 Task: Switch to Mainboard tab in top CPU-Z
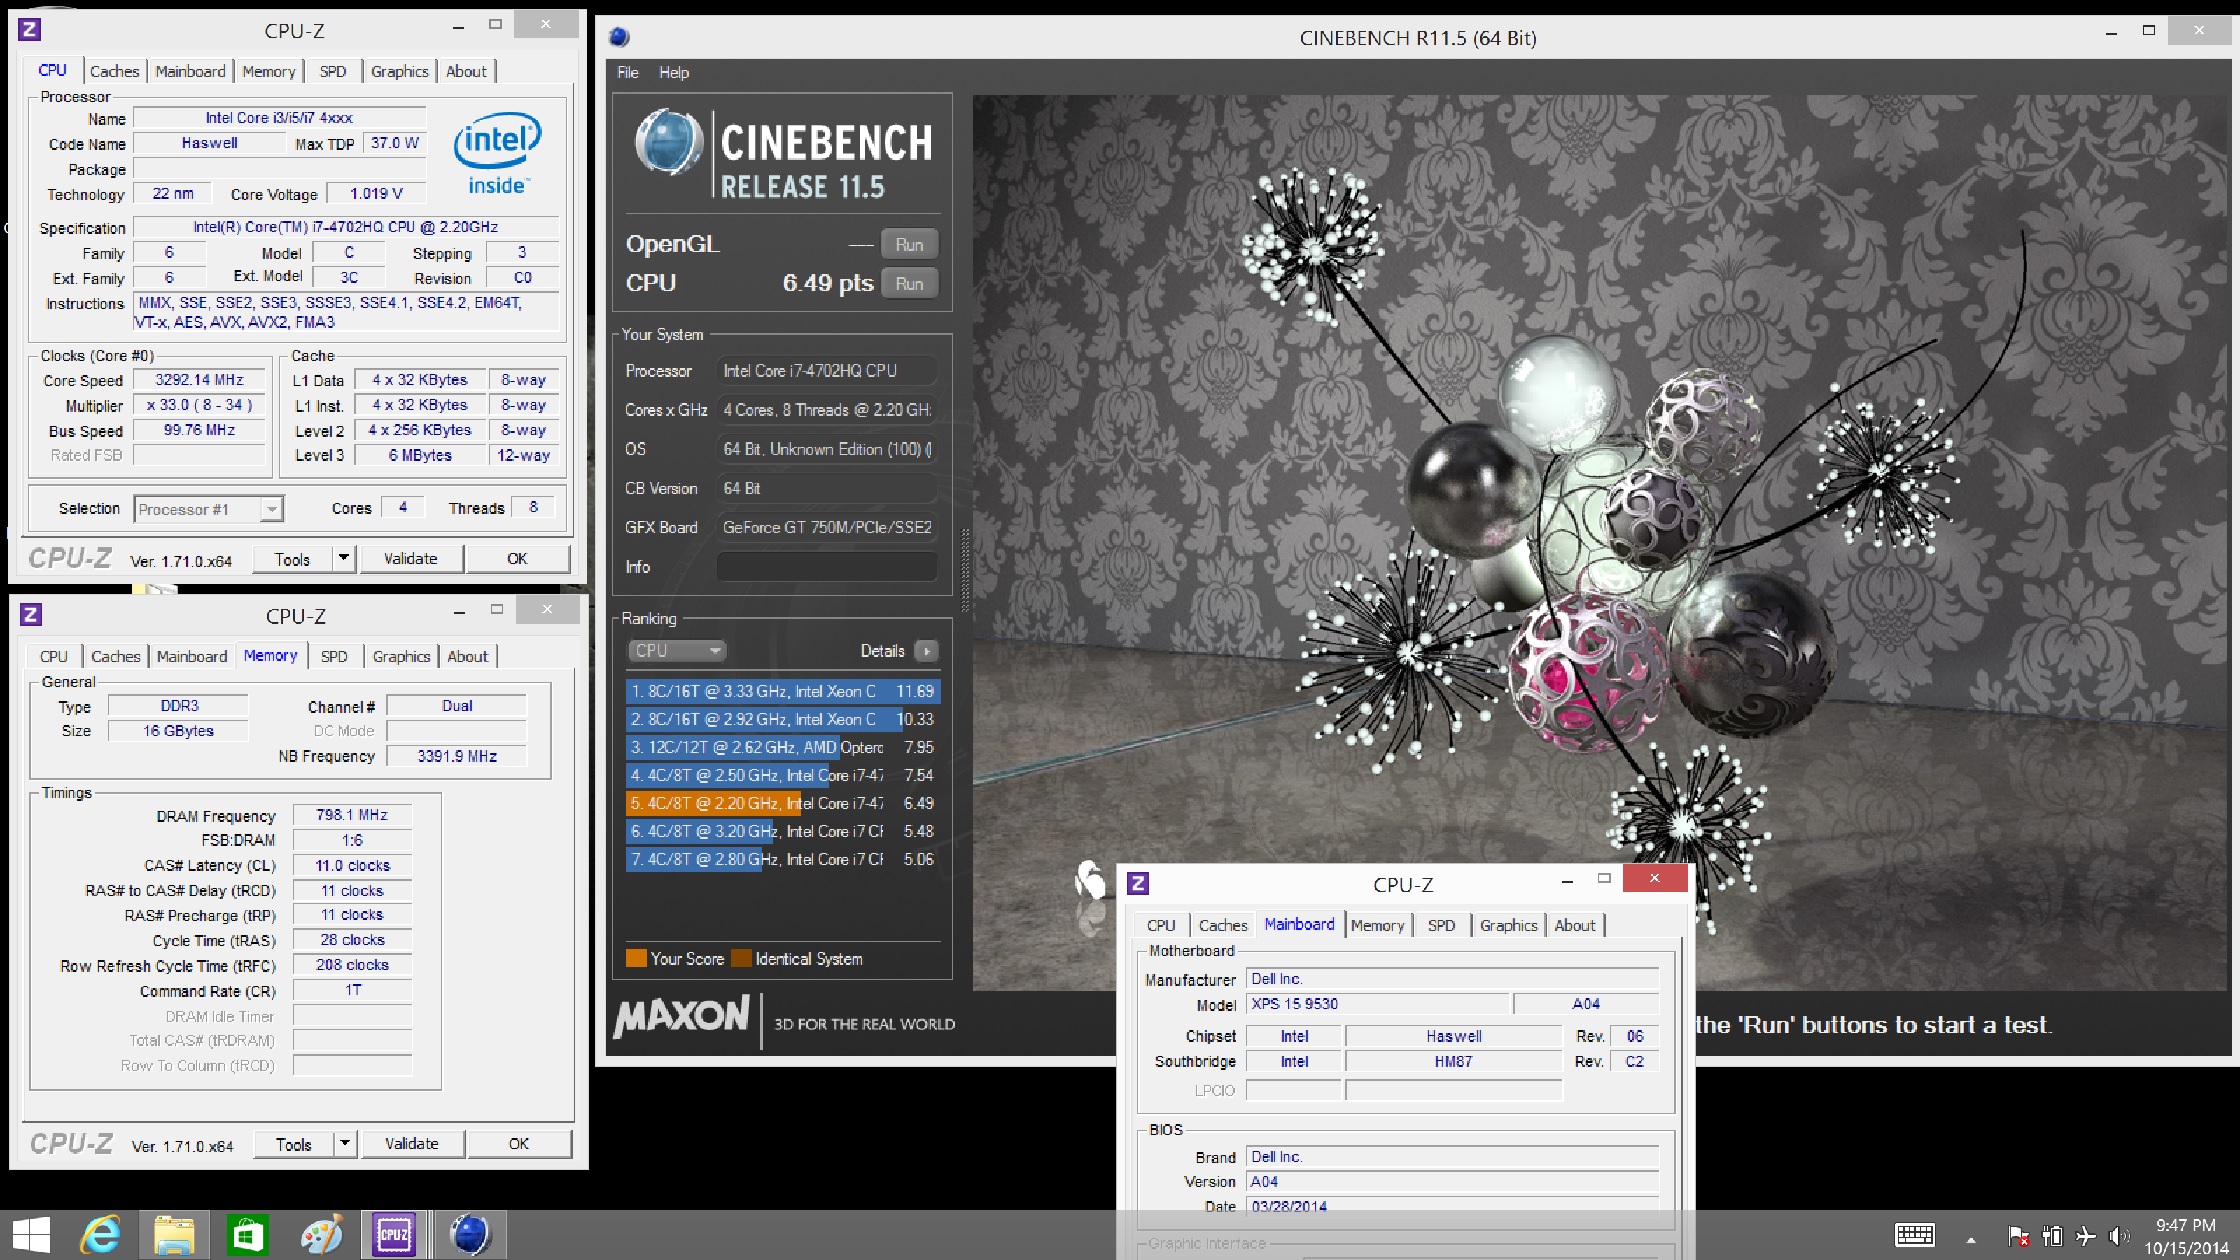point(190,71)
